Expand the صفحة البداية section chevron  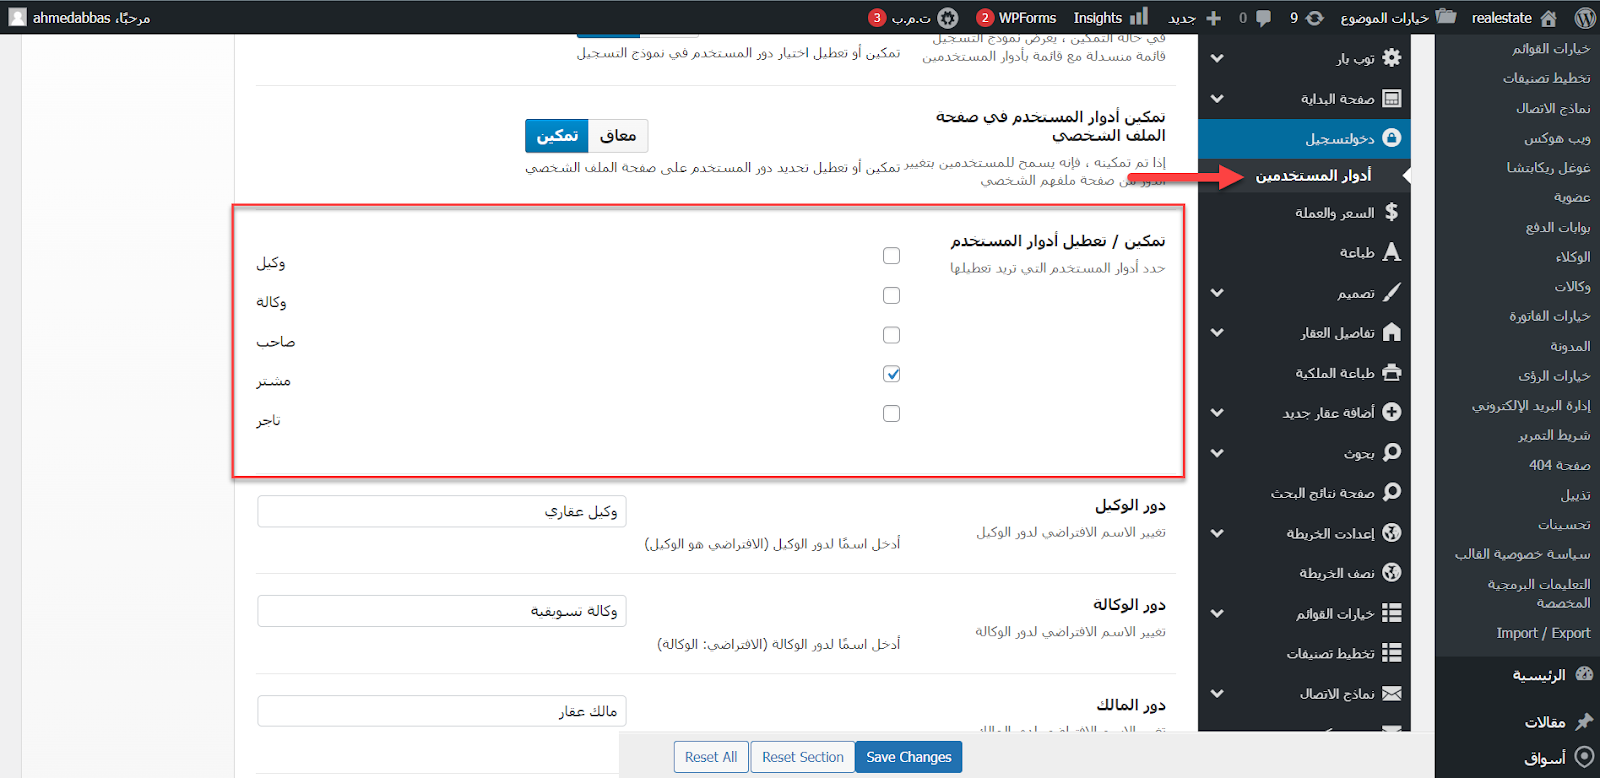pyautogui.click(x=1217, y=98)
